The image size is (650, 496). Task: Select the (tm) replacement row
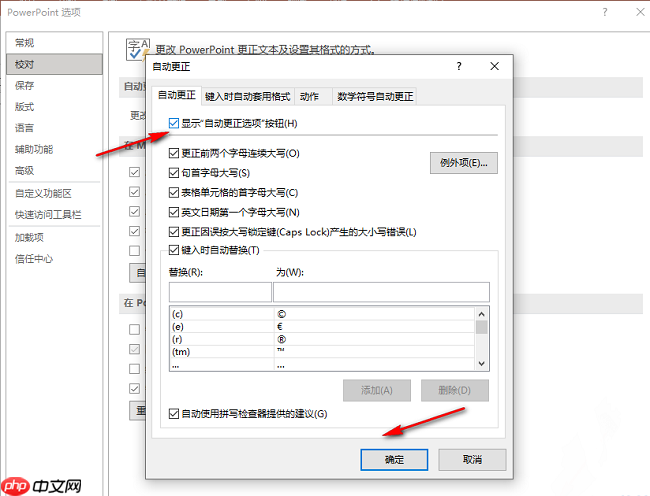point(322,352)
